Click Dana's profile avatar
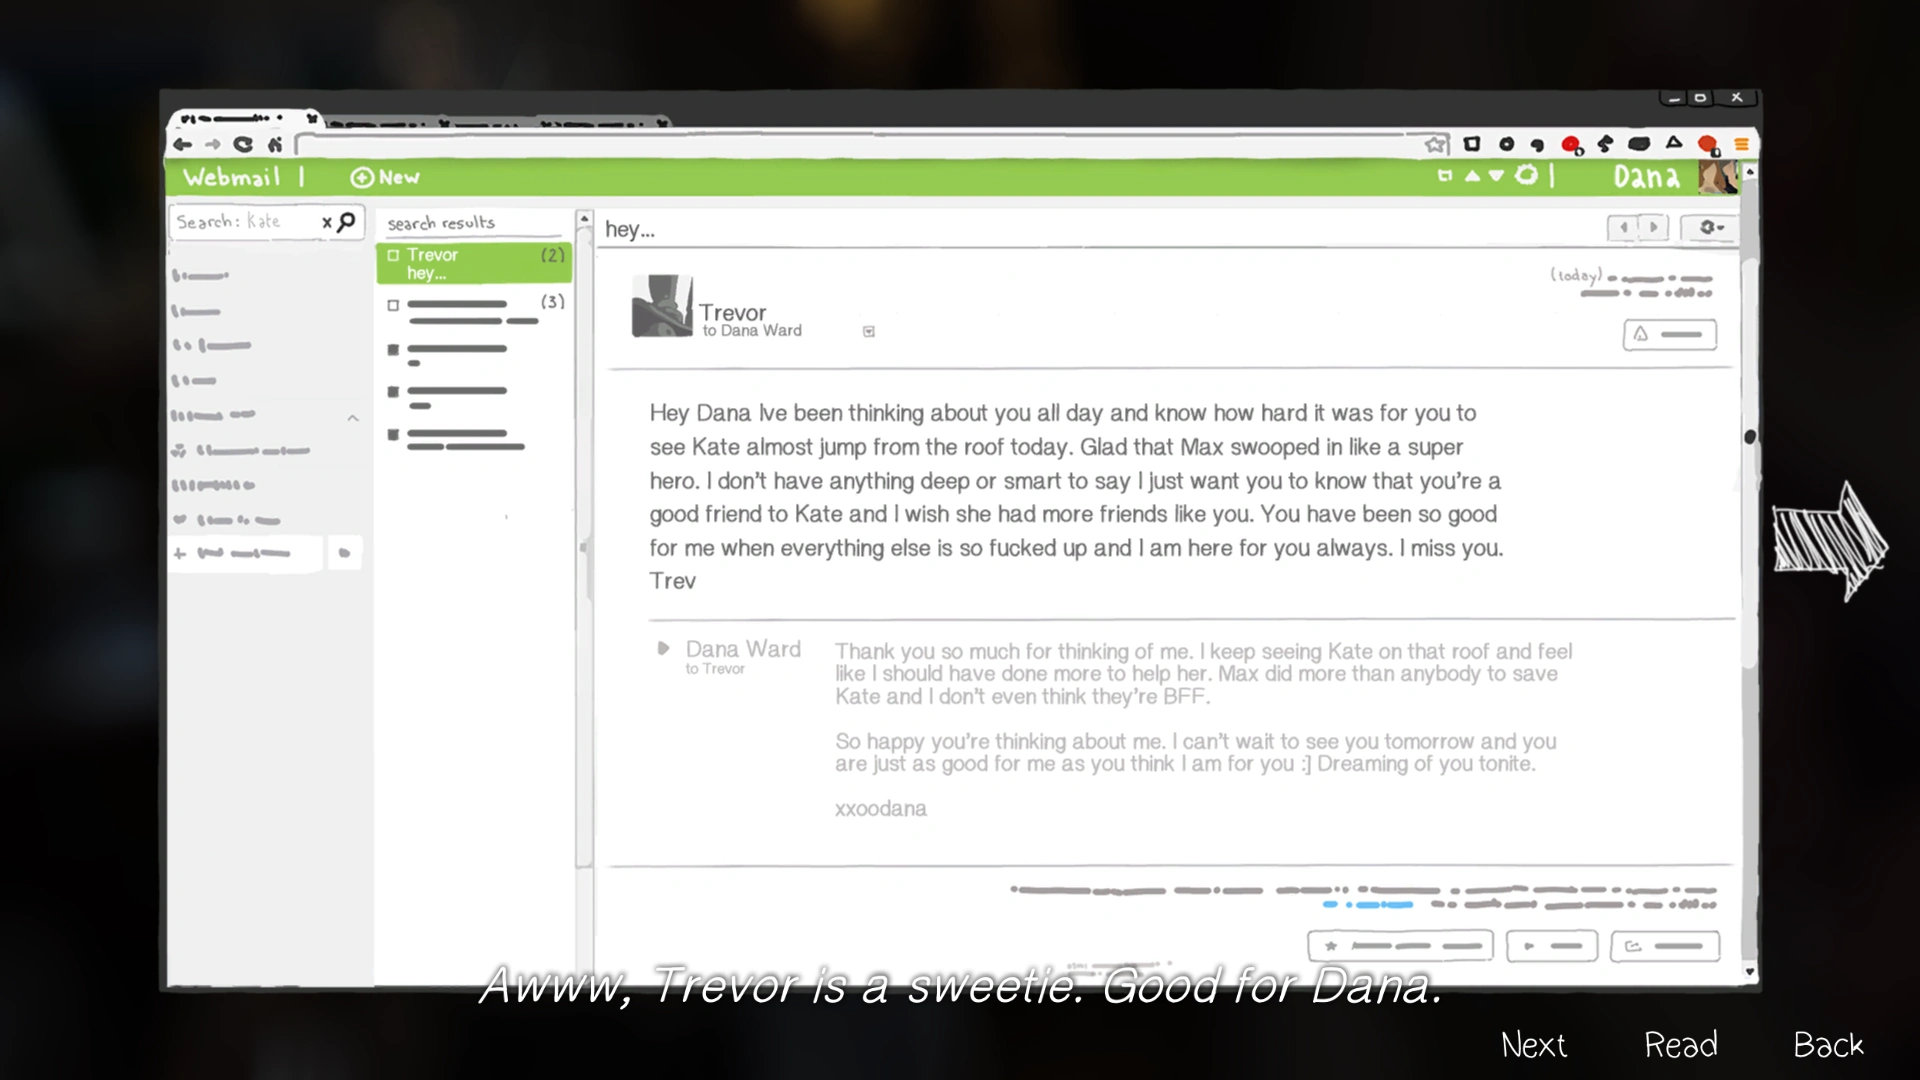This screenshot has width=1920, height=1080. tap(1717, 177)
